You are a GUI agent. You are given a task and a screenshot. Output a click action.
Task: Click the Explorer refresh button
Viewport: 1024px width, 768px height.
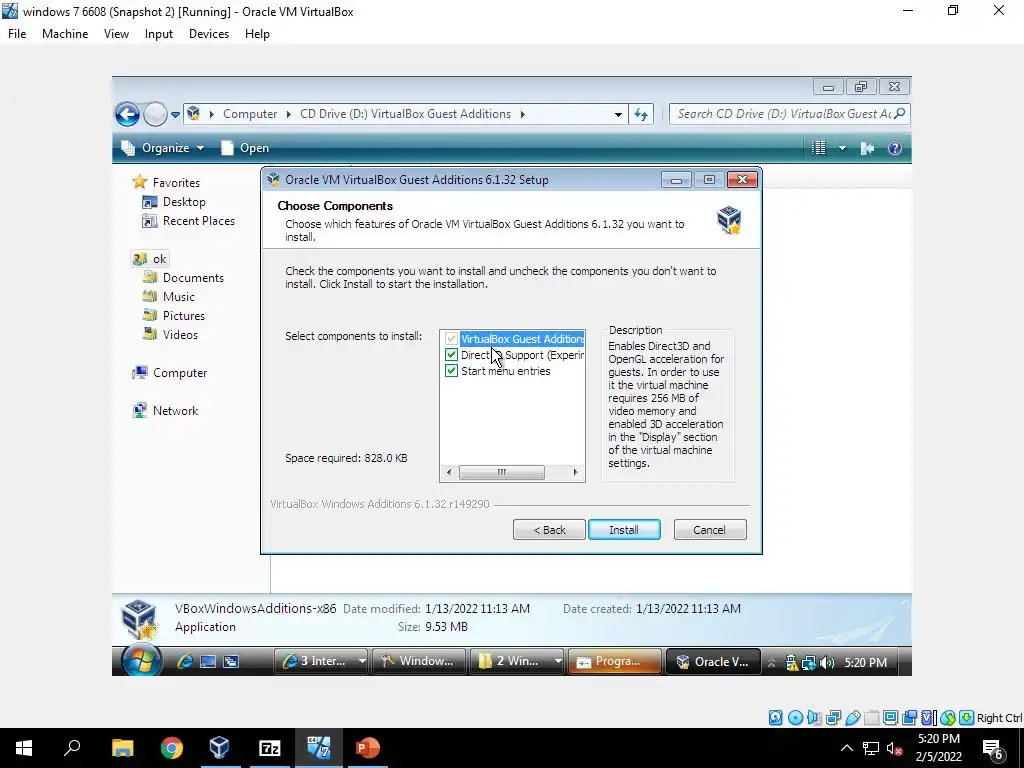(641, 114)
